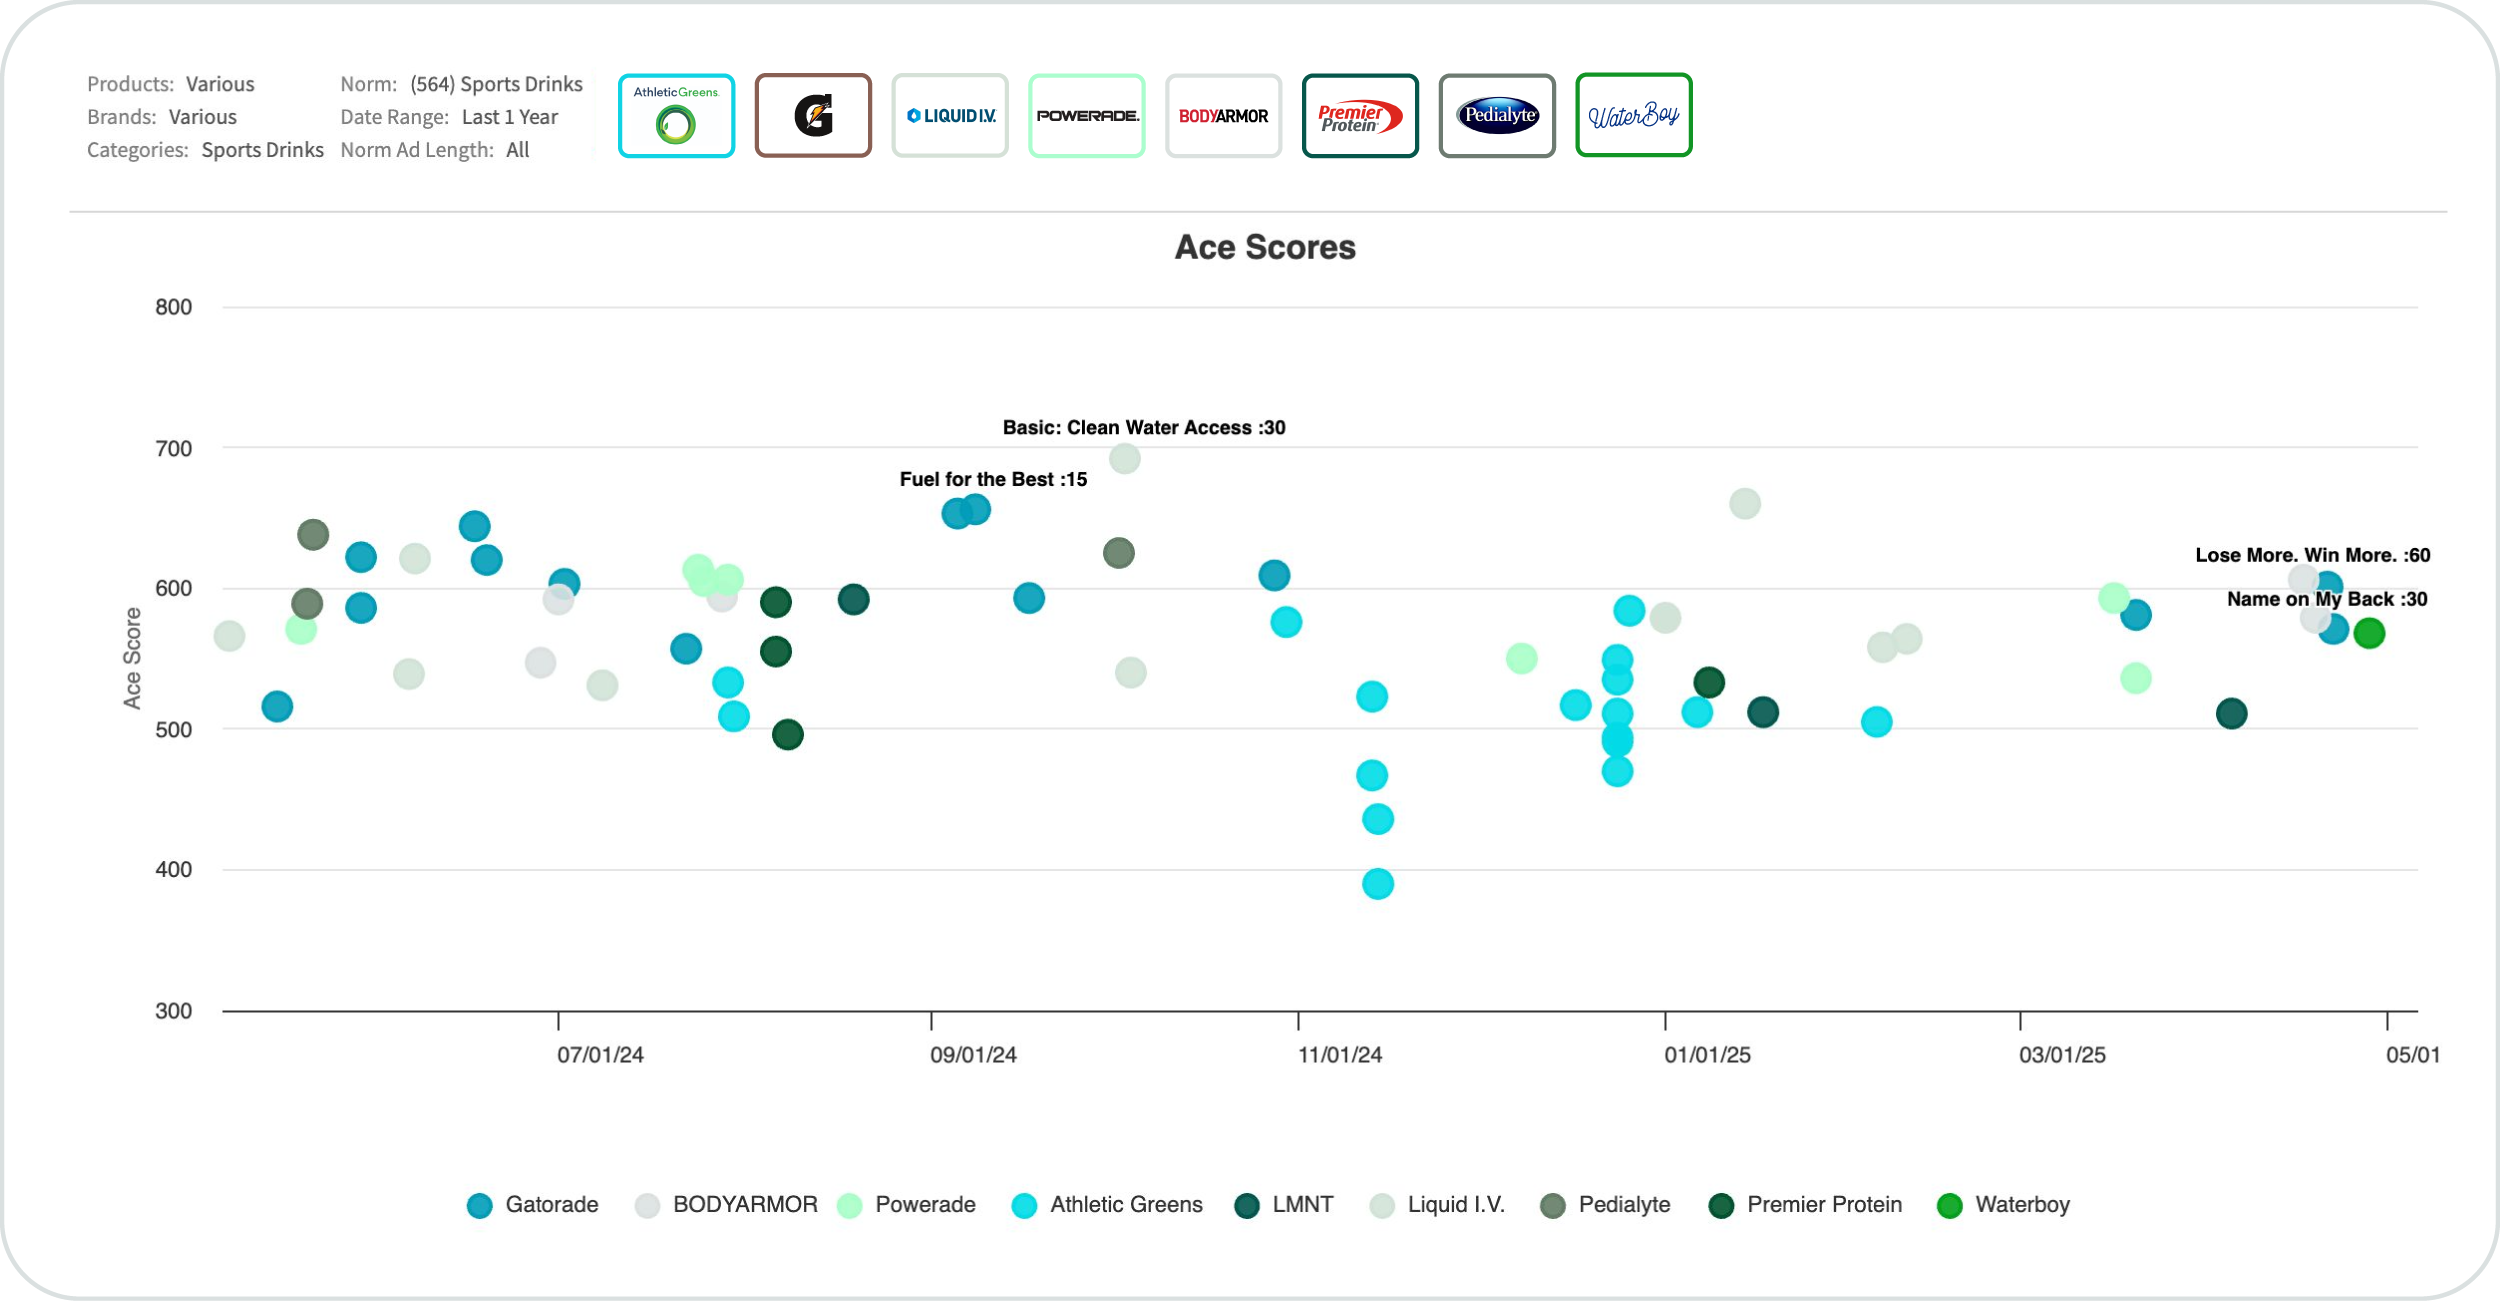Viewport: 2500px width, 1301px height.
Task: Click the 09/01/24 x-axis date label
Action: (x=973, y=1055)
